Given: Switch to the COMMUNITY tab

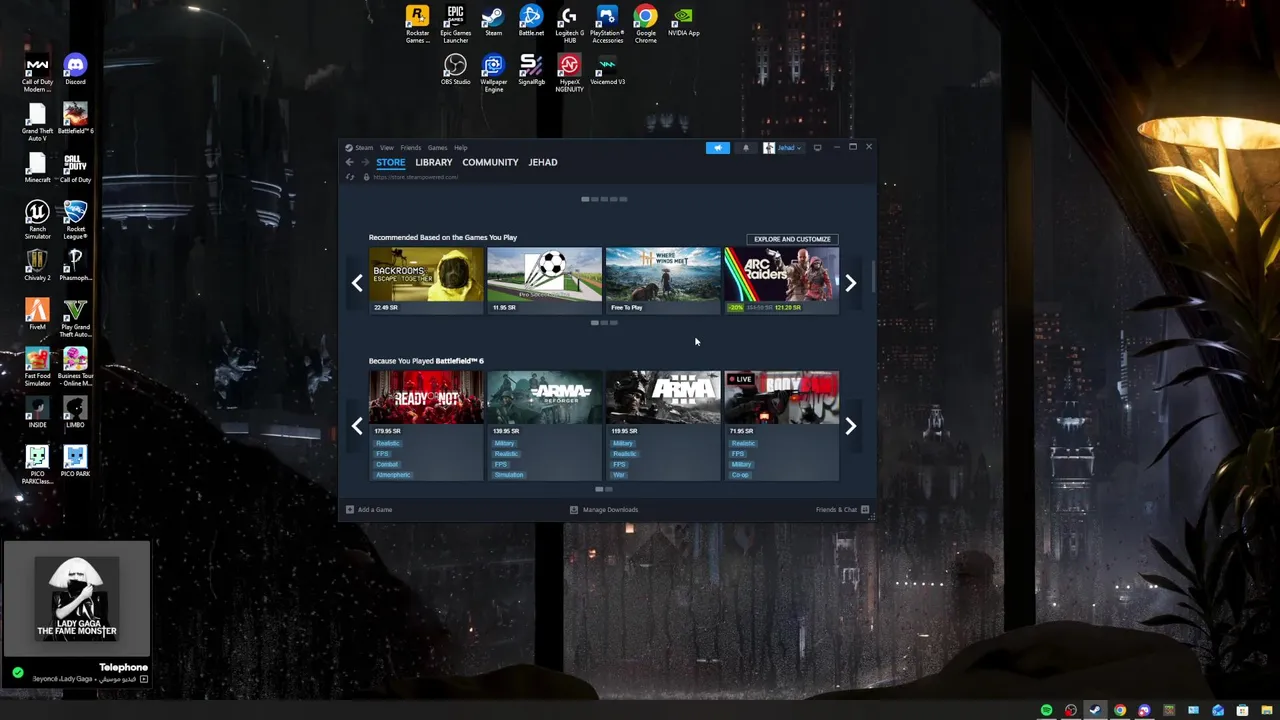Looking at the screenshot, I should tap(490, 162).
